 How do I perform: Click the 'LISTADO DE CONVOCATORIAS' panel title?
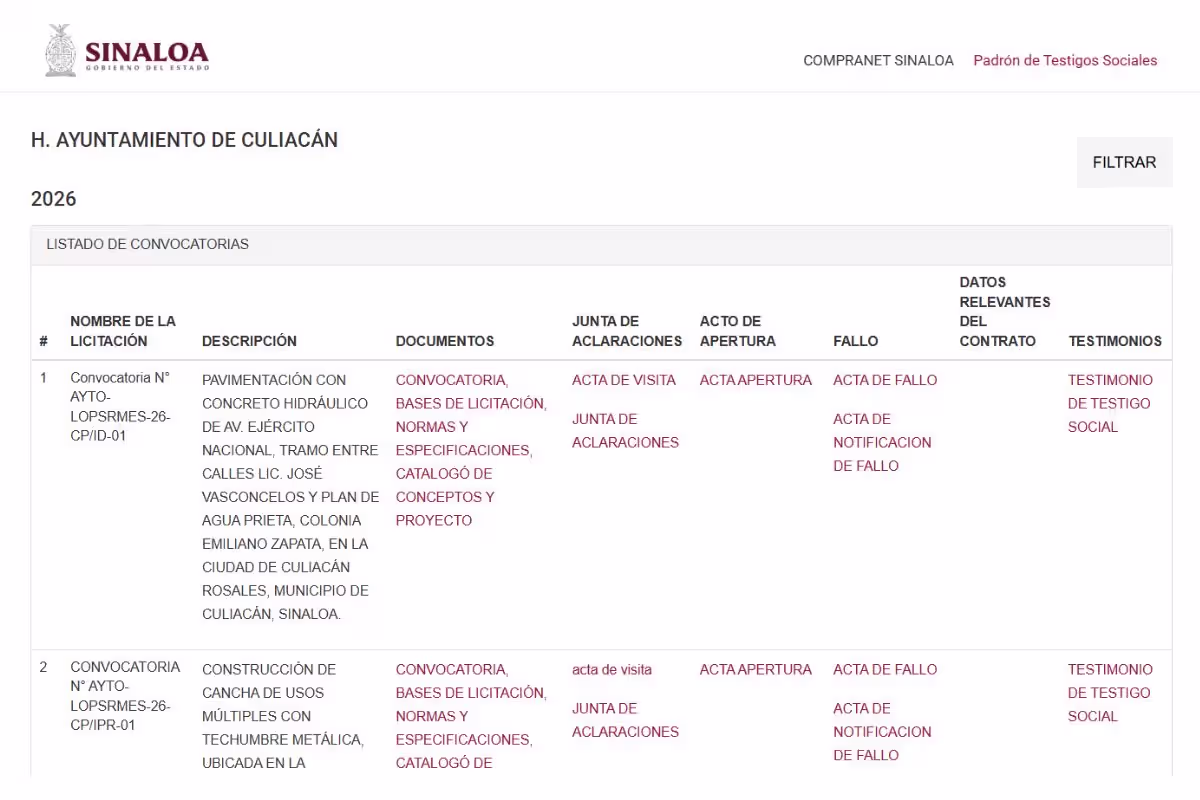[x=147, y=244]
